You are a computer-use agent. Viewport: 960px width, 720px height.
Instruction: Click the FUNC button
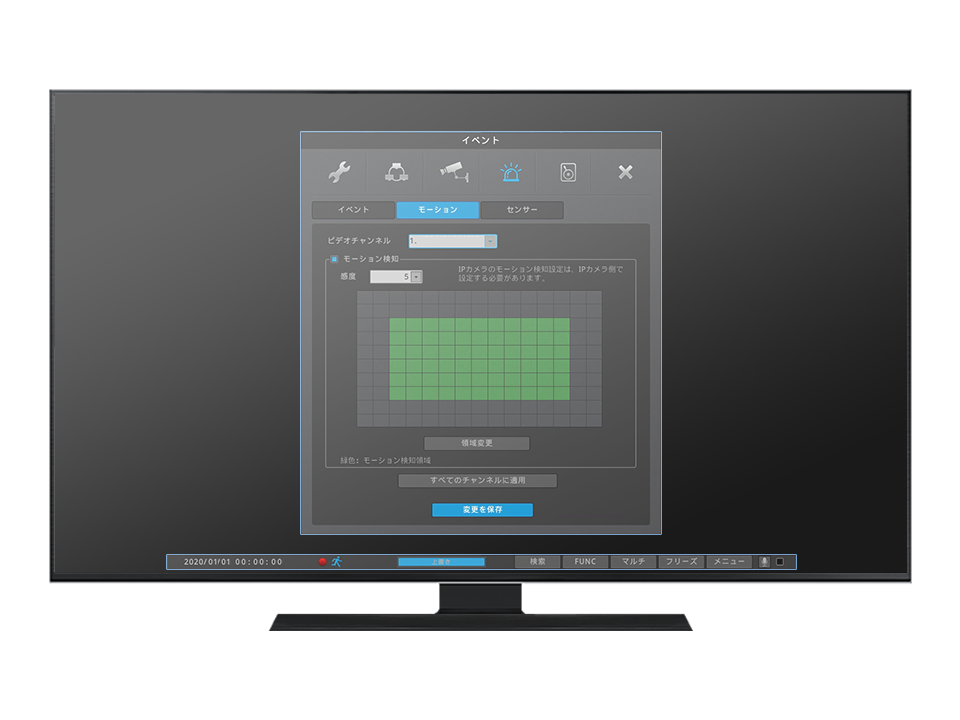(585, 562)
